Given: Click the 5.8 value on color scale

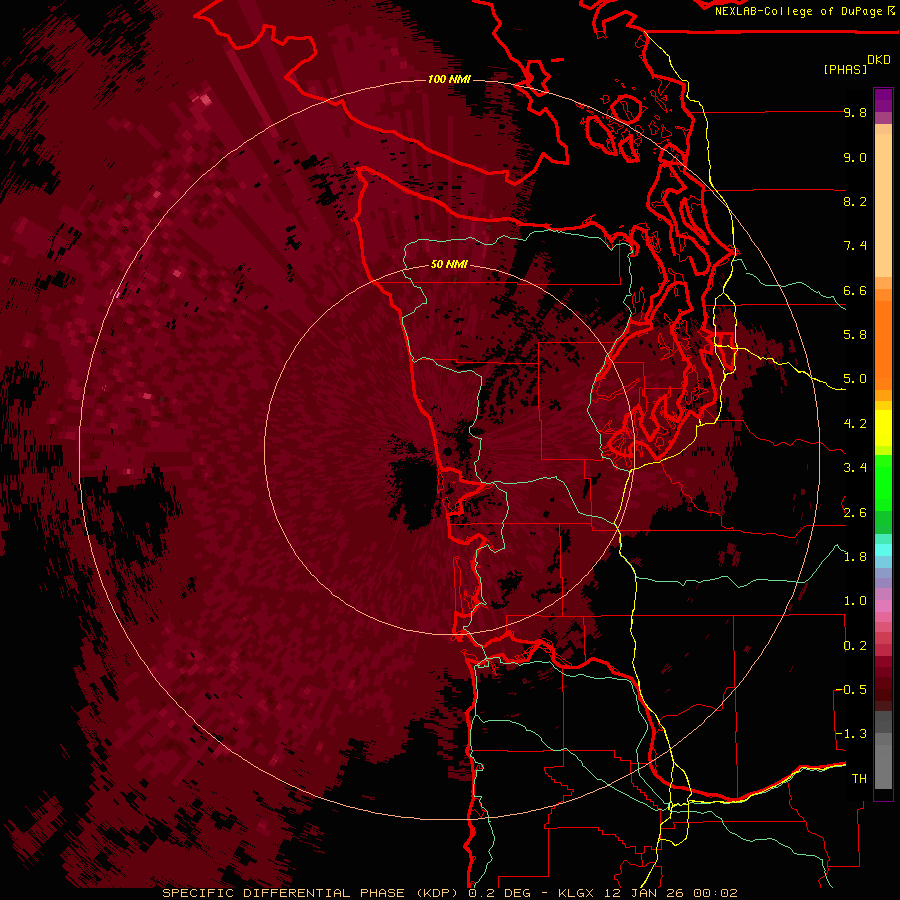Looking at the screenshot, I should point(855,335).
